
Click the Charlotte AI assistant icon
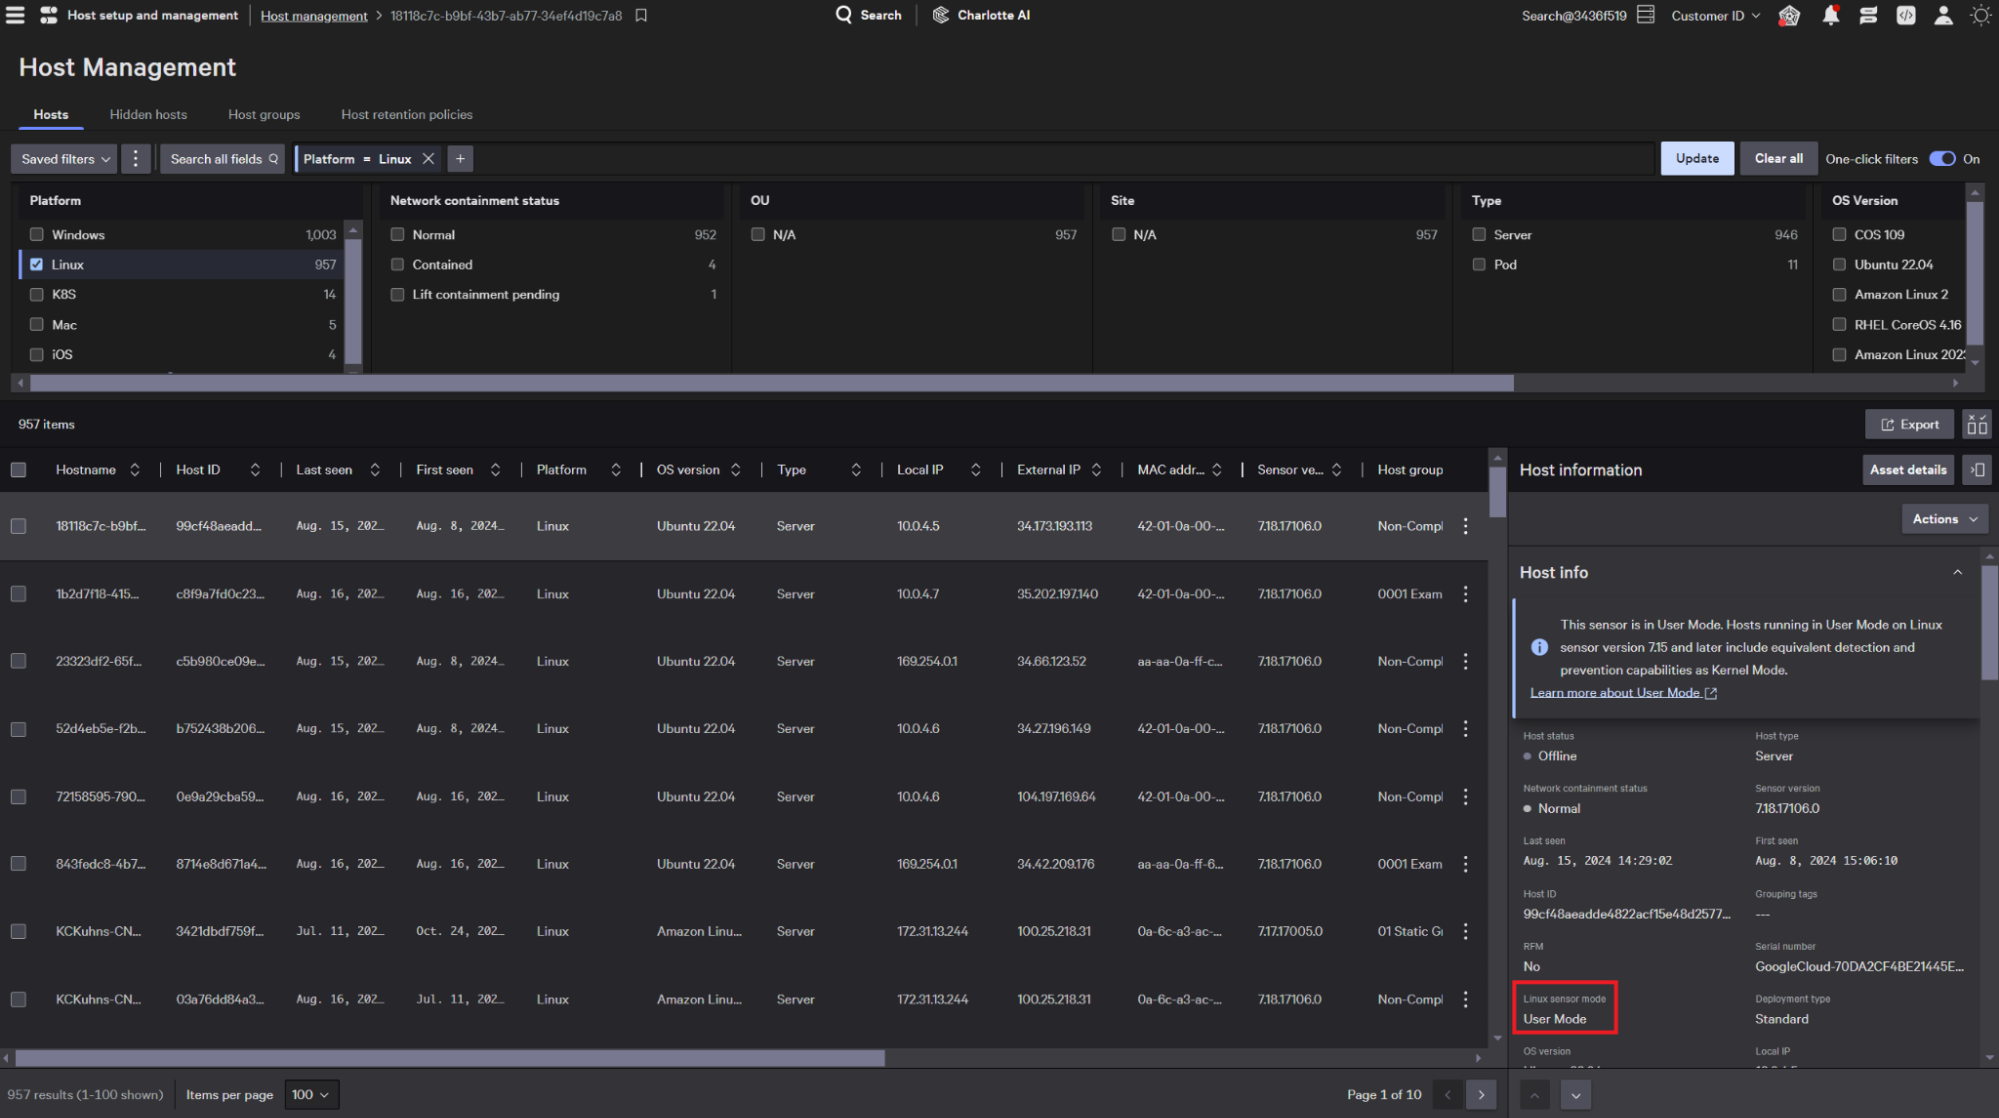click(943, 15)
